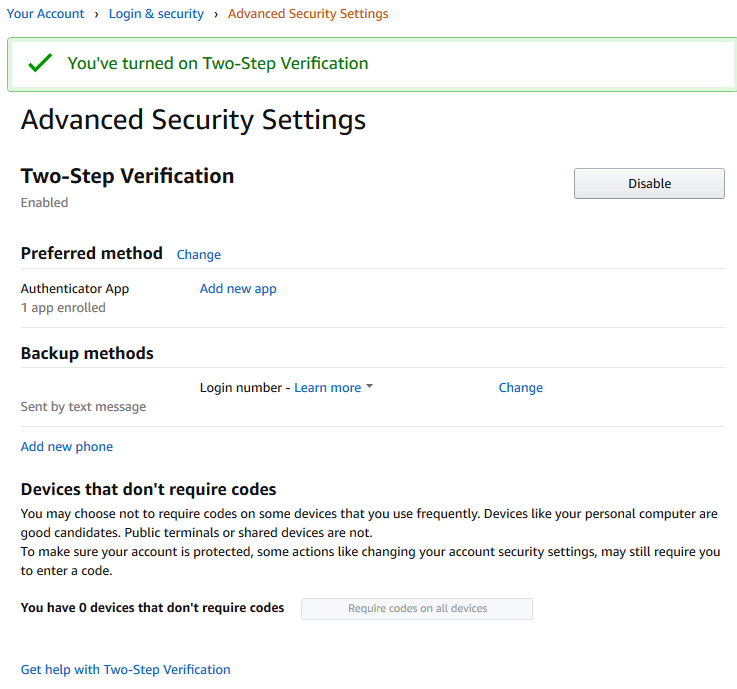Click the Devices that don't require codes heading
The image size is (737, 689).
(149, 489)
